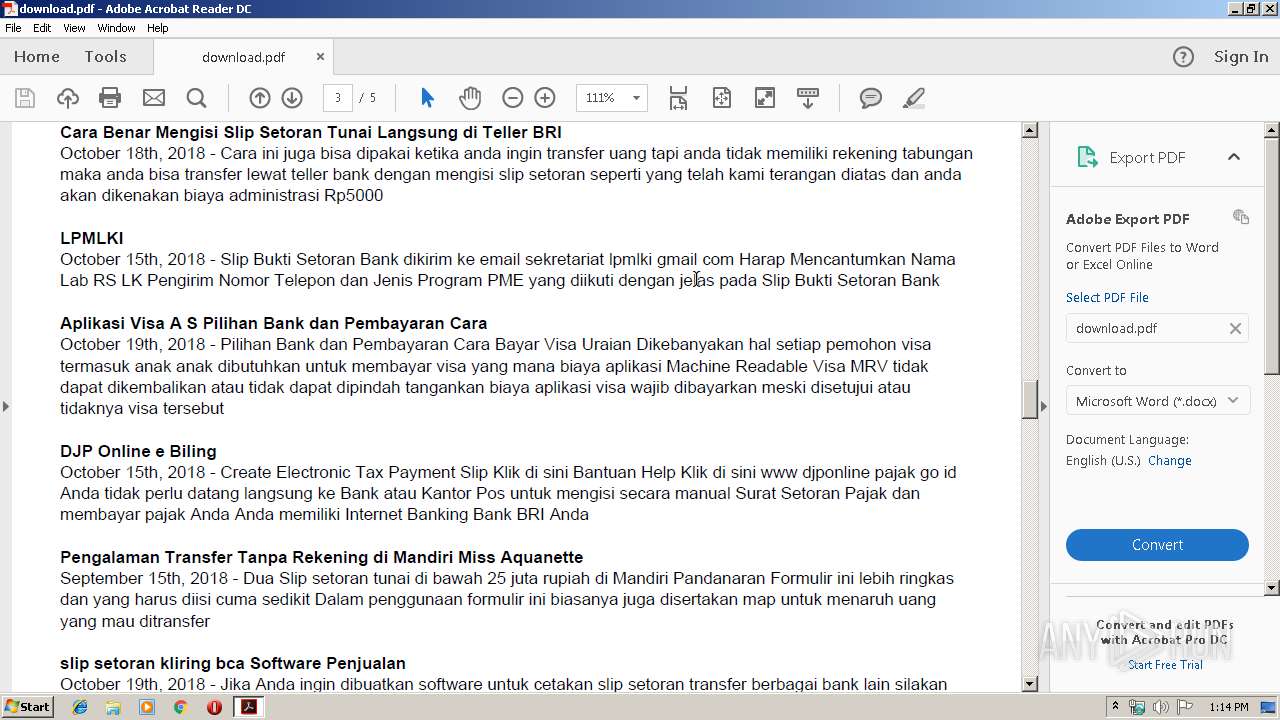This screenshot has width=1280, height=720.
Task: Zoom in with the plus icon
Action: tap(545, 98)
